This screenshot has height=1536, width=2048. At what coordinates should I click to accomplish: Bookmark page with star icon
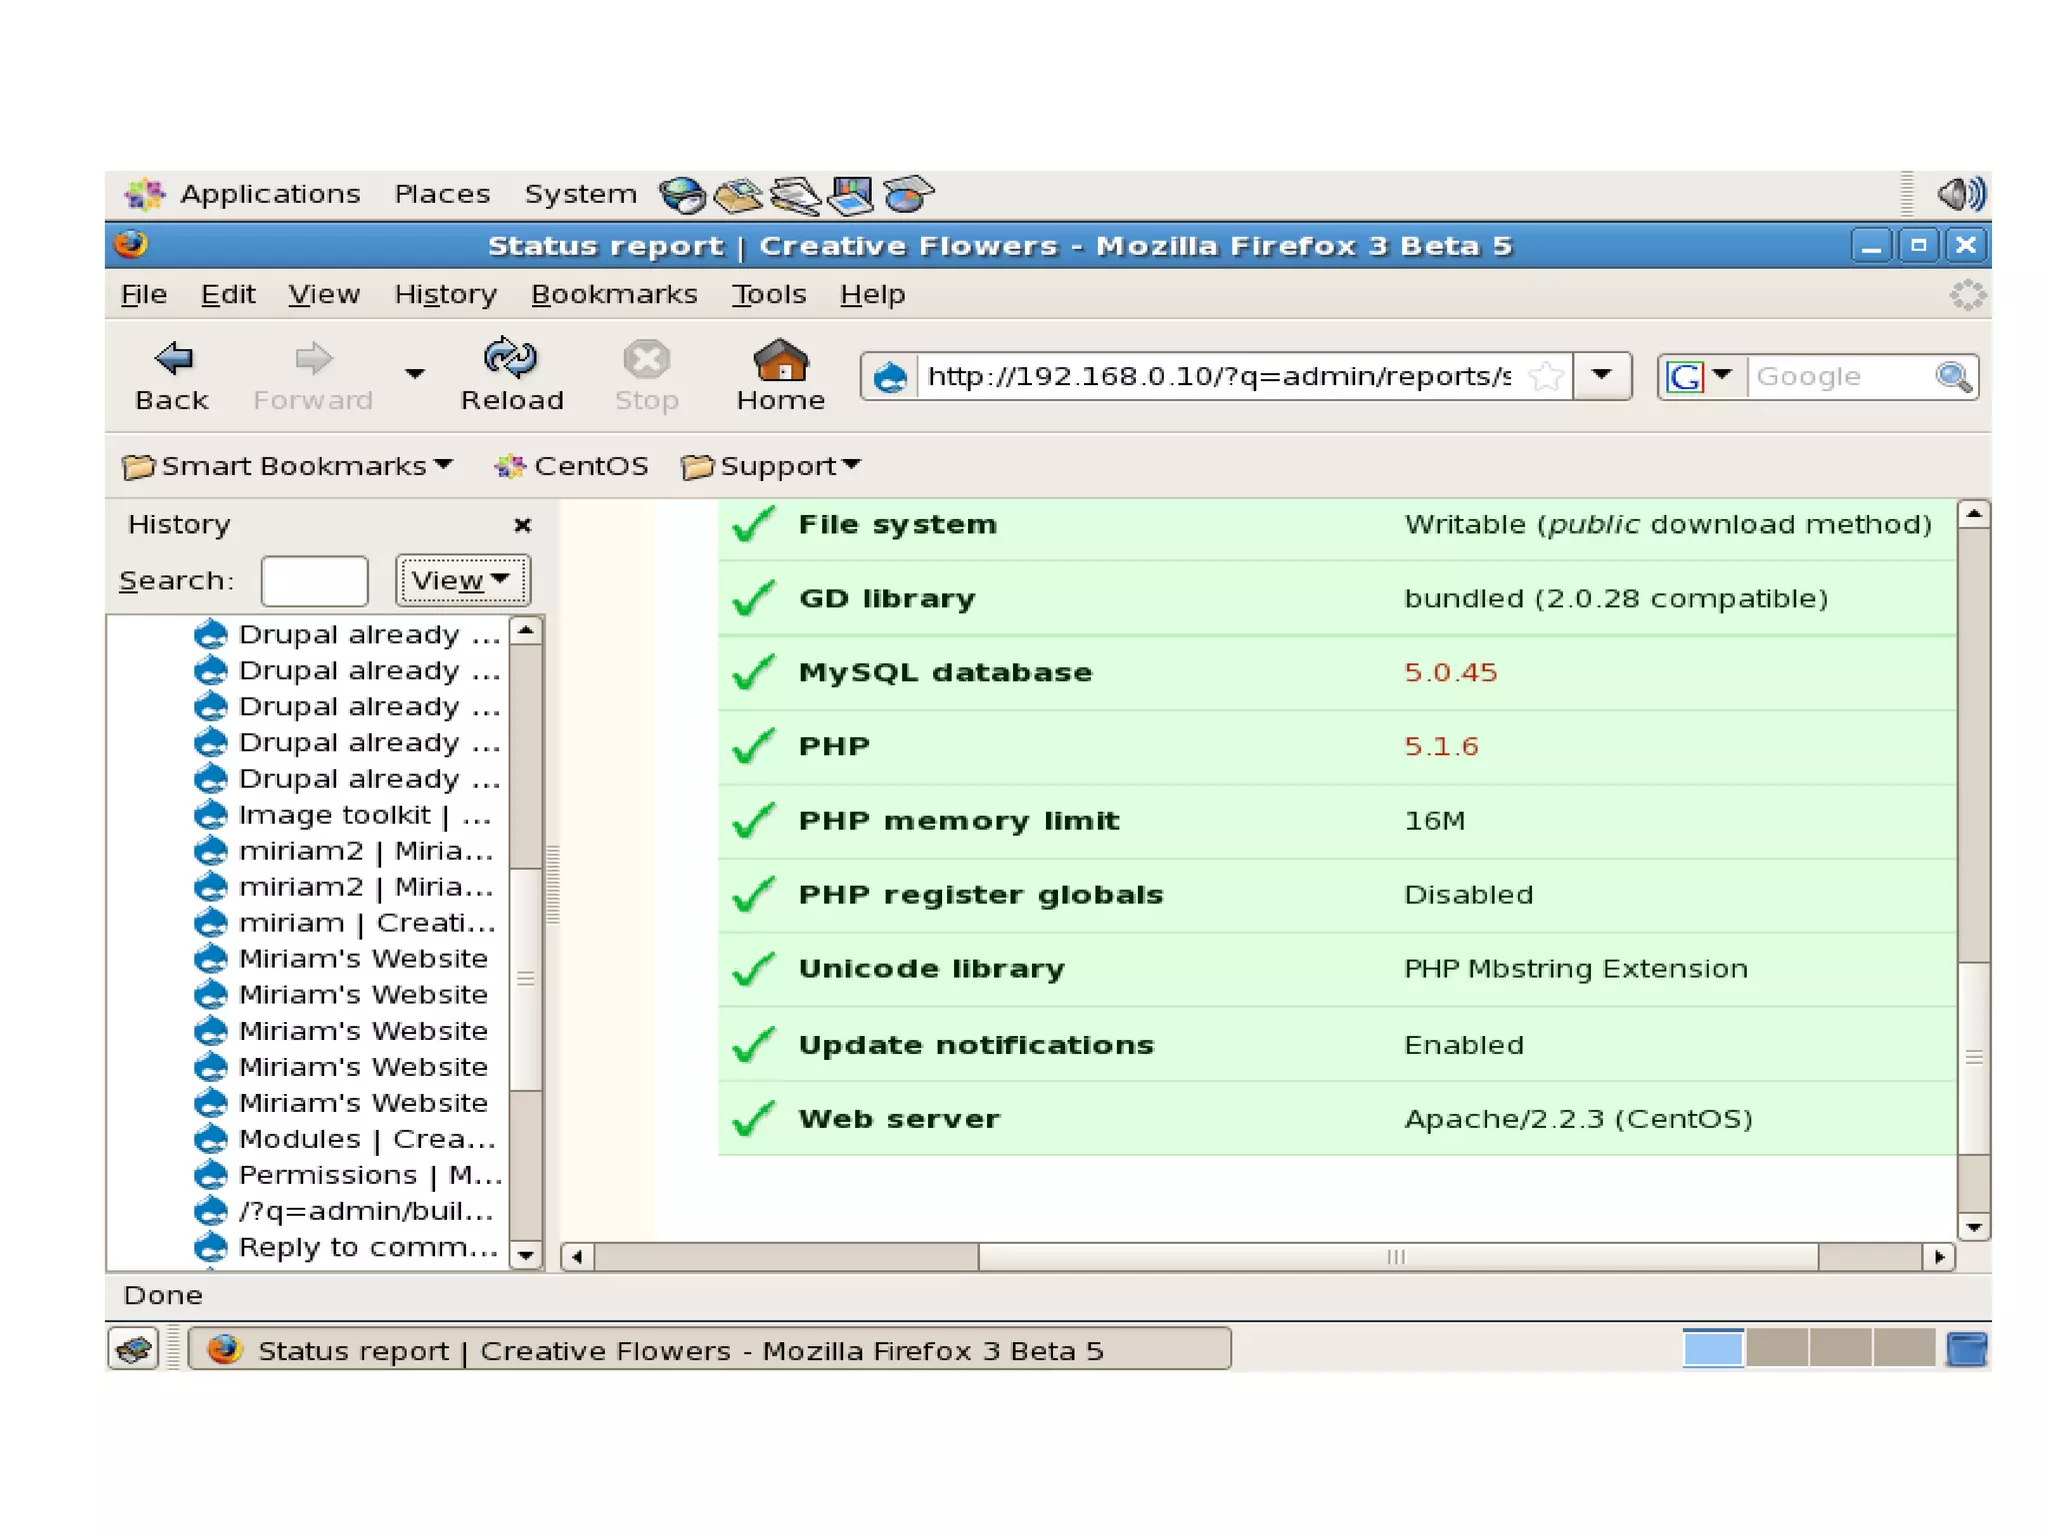tap(1546, 377)
